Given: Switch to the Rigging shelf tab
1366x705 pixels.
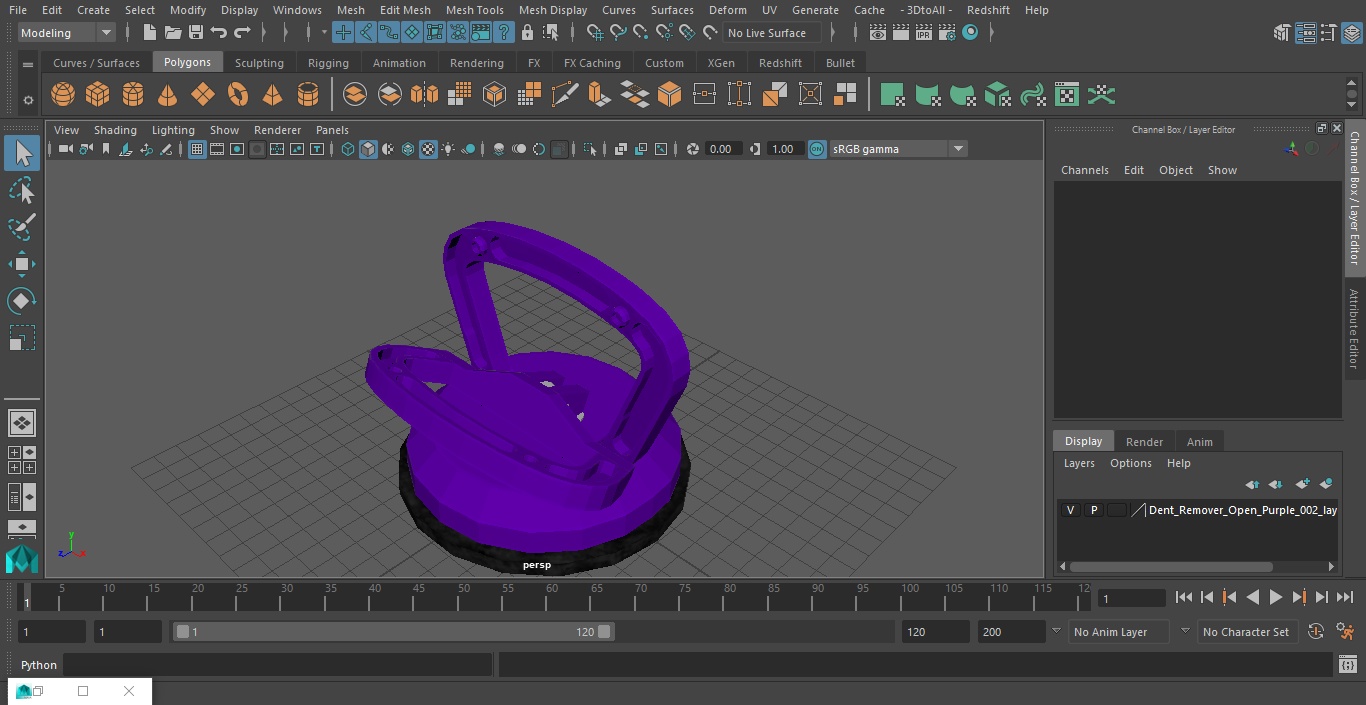Looking at the screenshot, I should tap(328, 62).
